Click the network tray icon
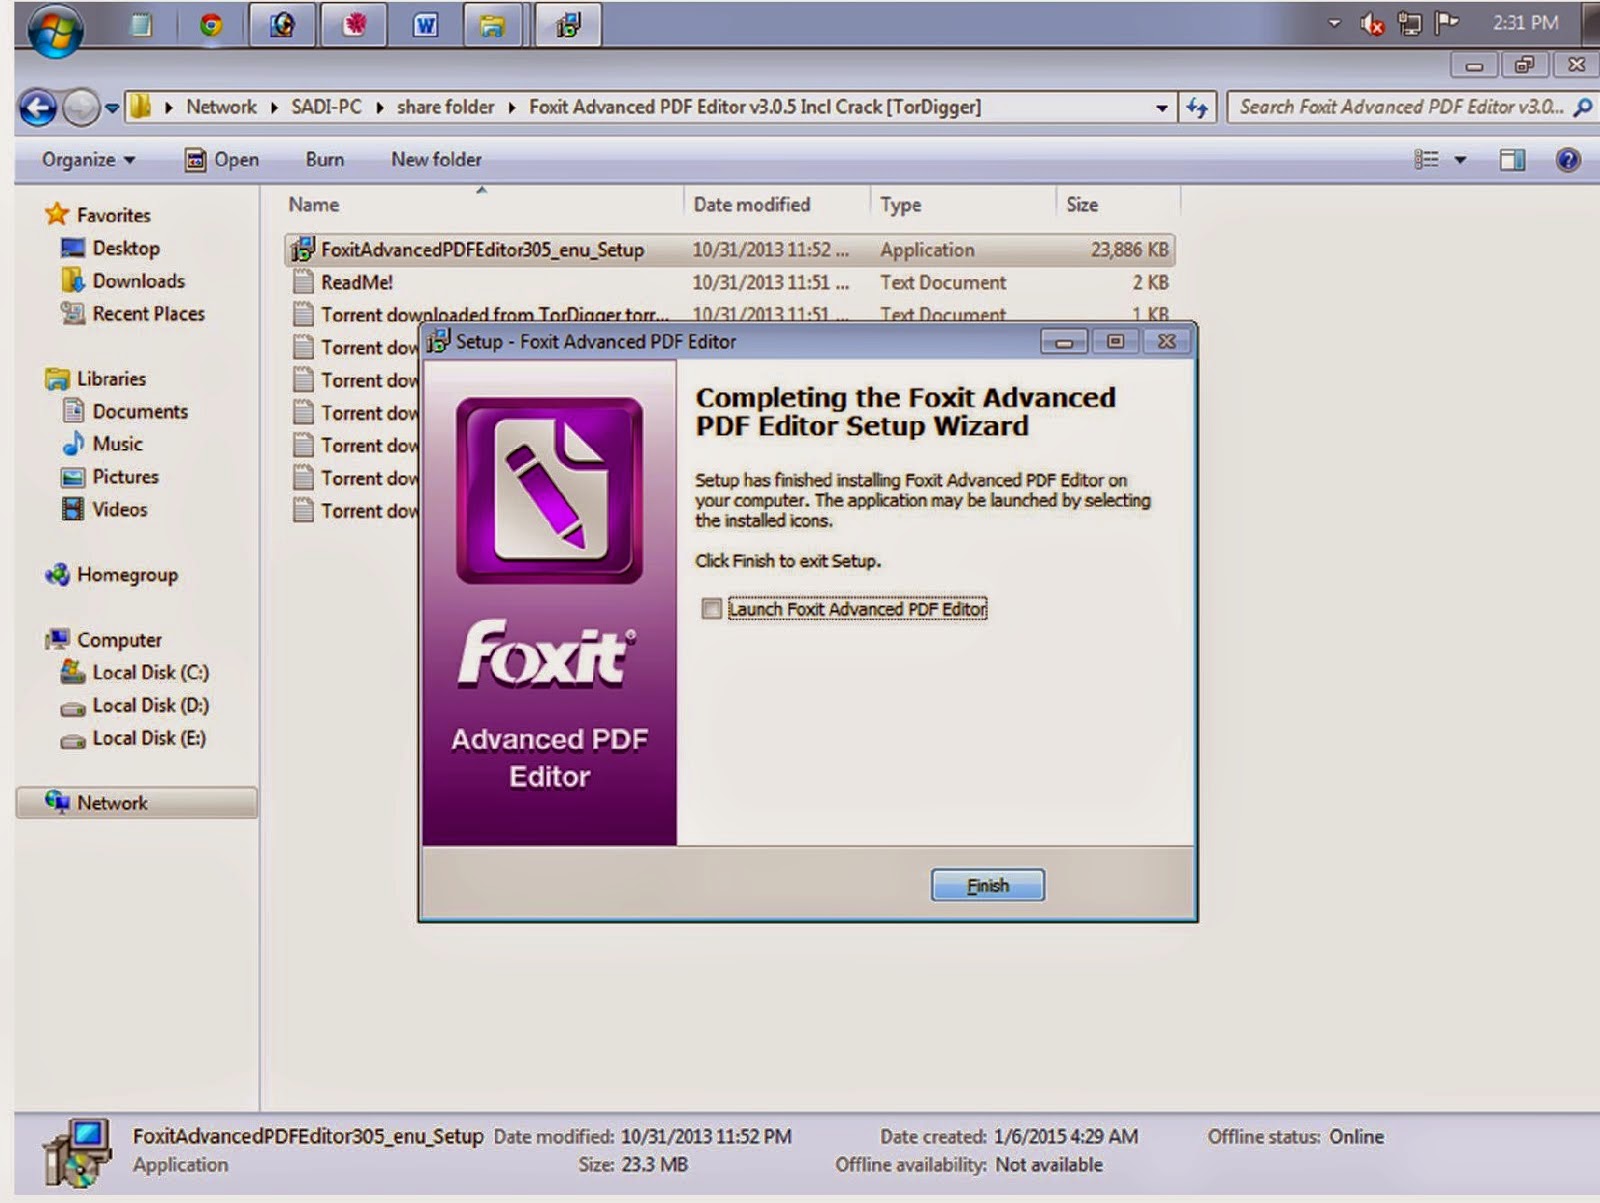The height and width of the screenshot is (1203, 1600). (x=1409, y=24)
